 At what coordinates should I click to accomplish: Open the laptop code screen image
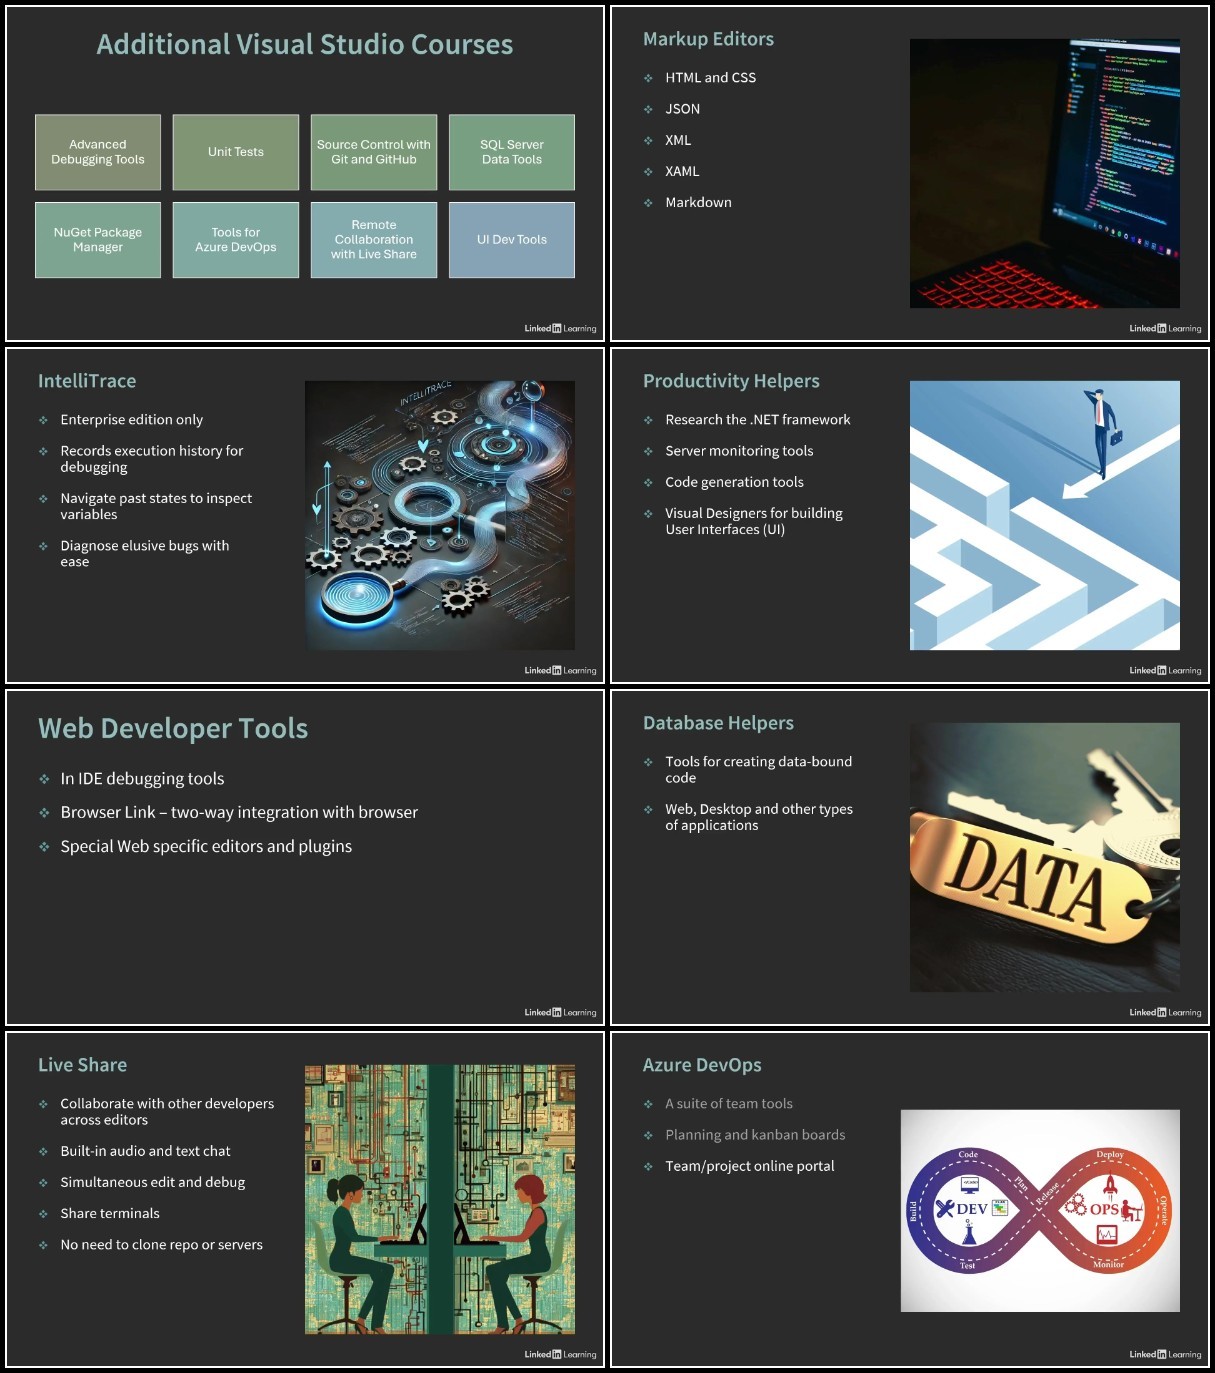point(1045,173)
